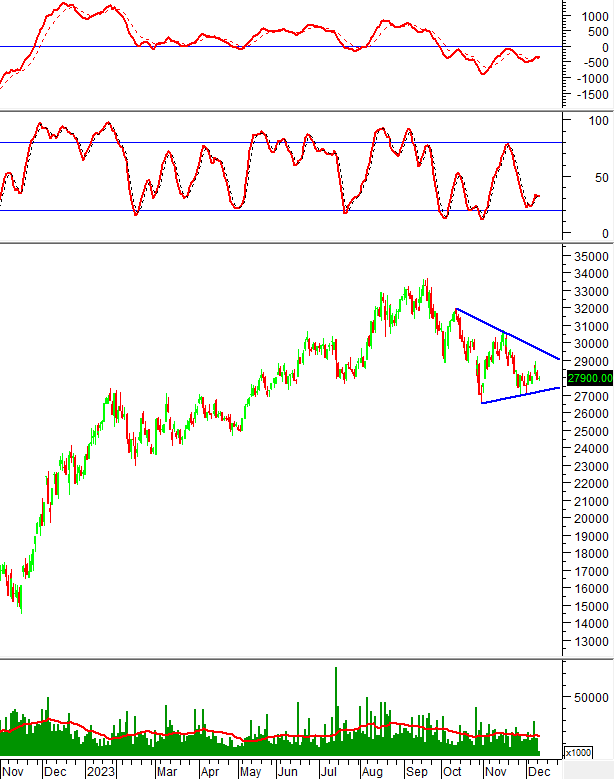Image resolution: width=614 pixels, height=779 pixels.
Task: Click the 500 label on top indicator axis
Action: 599,32
